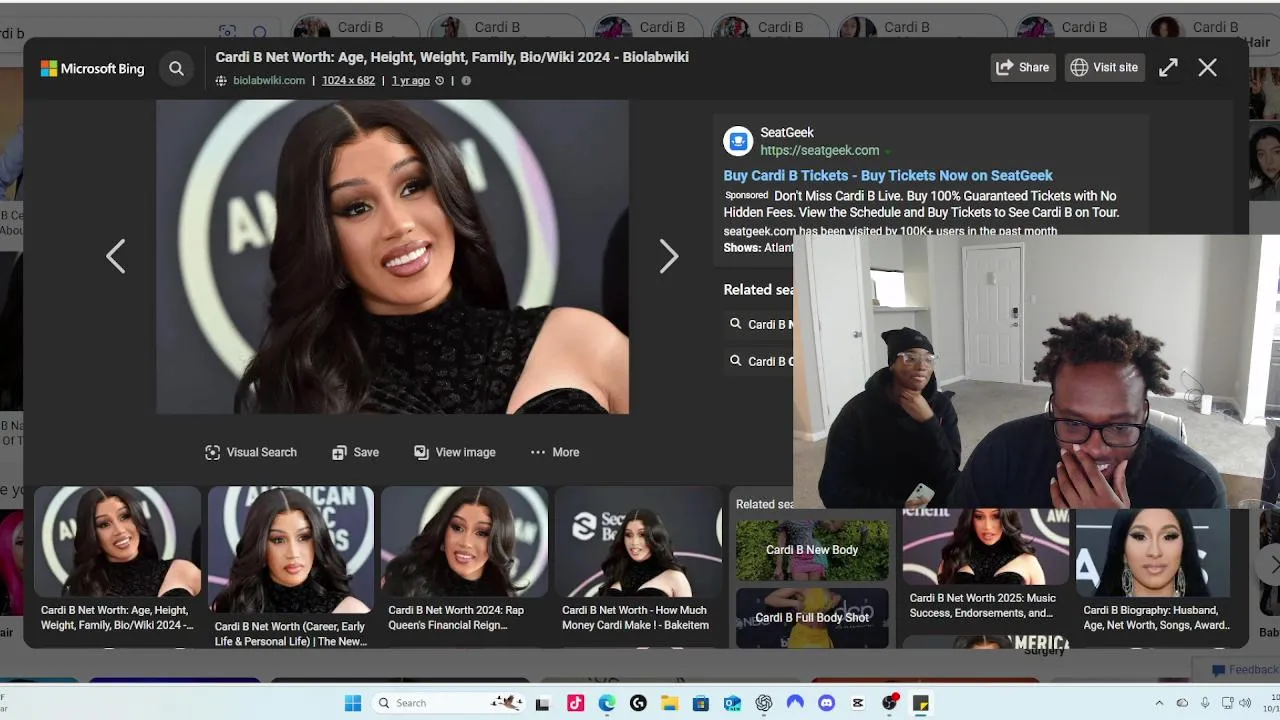Open the Buy Cardi B Tickets ad link
The image size is (1280, 720).
coord(888,175)
